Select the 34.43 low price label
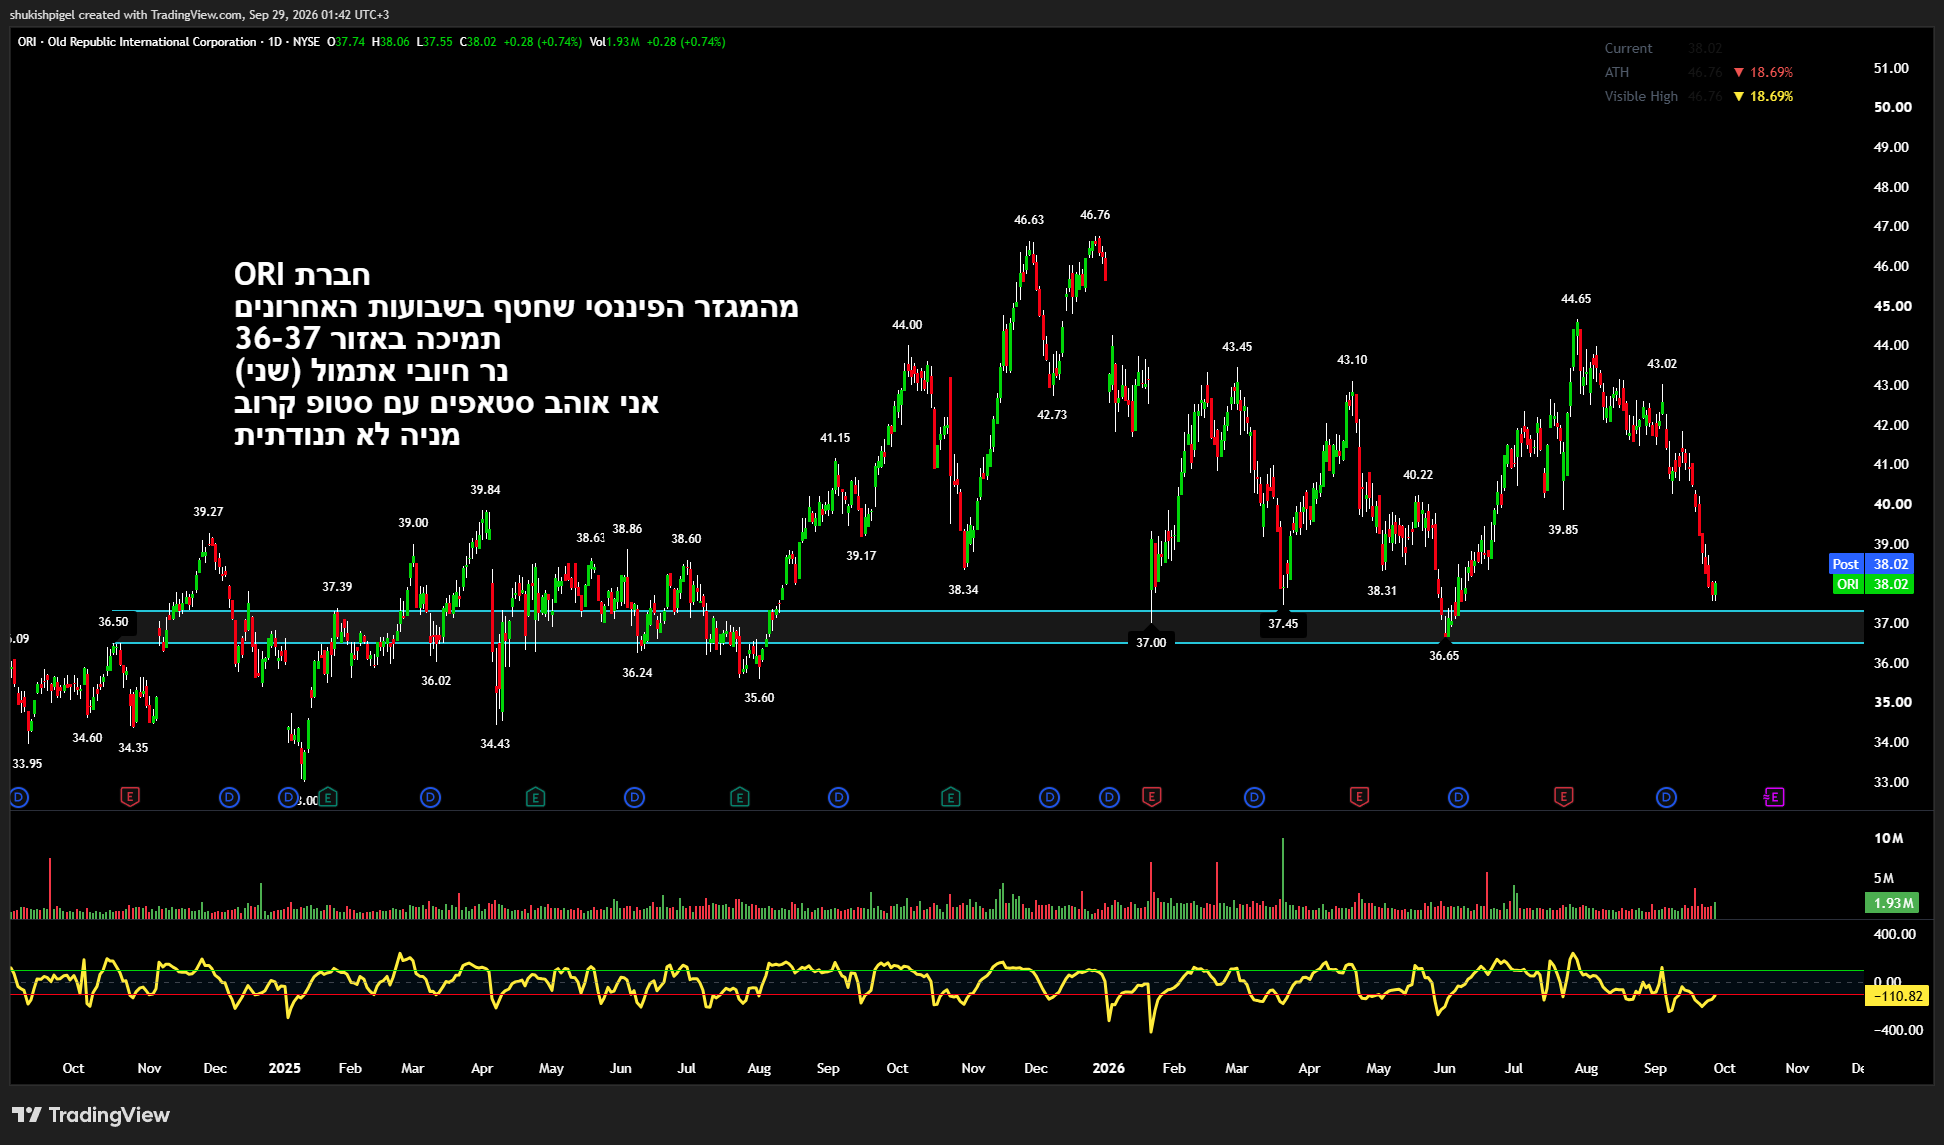The image size is (1944, 1145). [495, 744]
